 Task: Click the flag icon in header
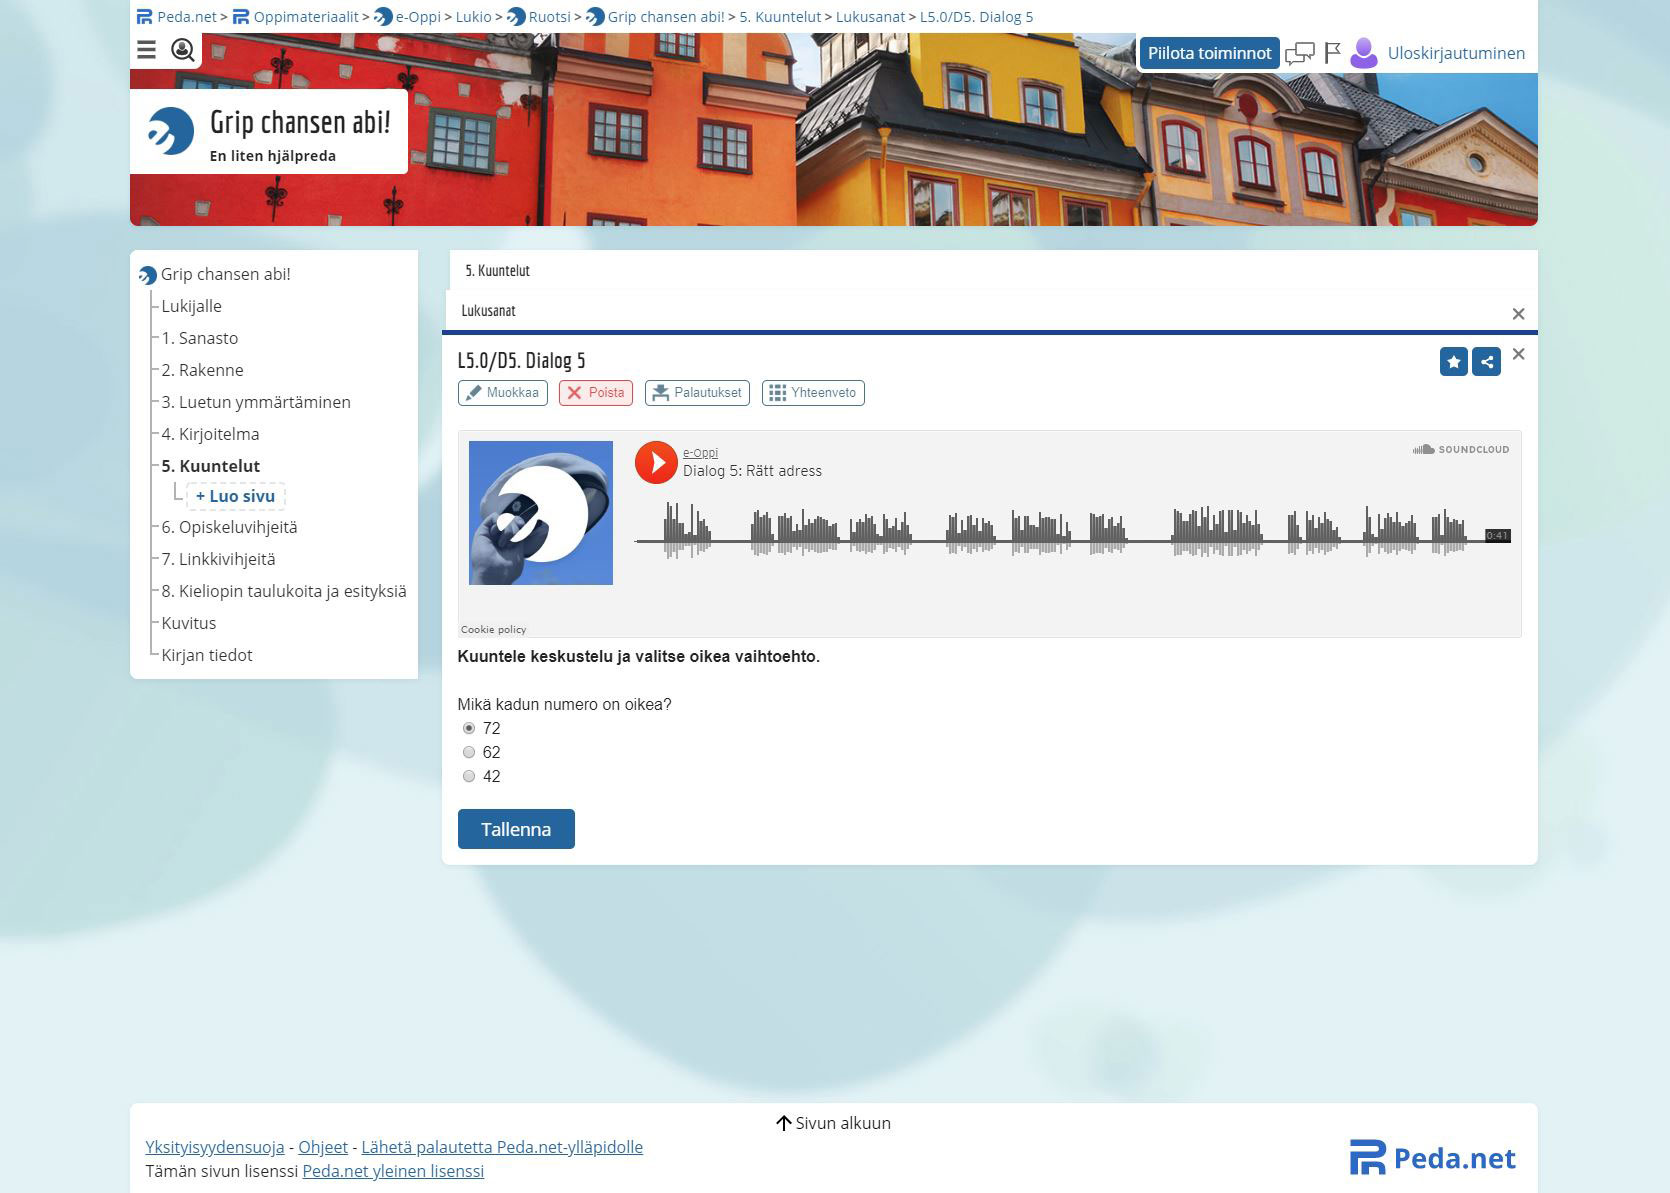(x=1332, y=53)
